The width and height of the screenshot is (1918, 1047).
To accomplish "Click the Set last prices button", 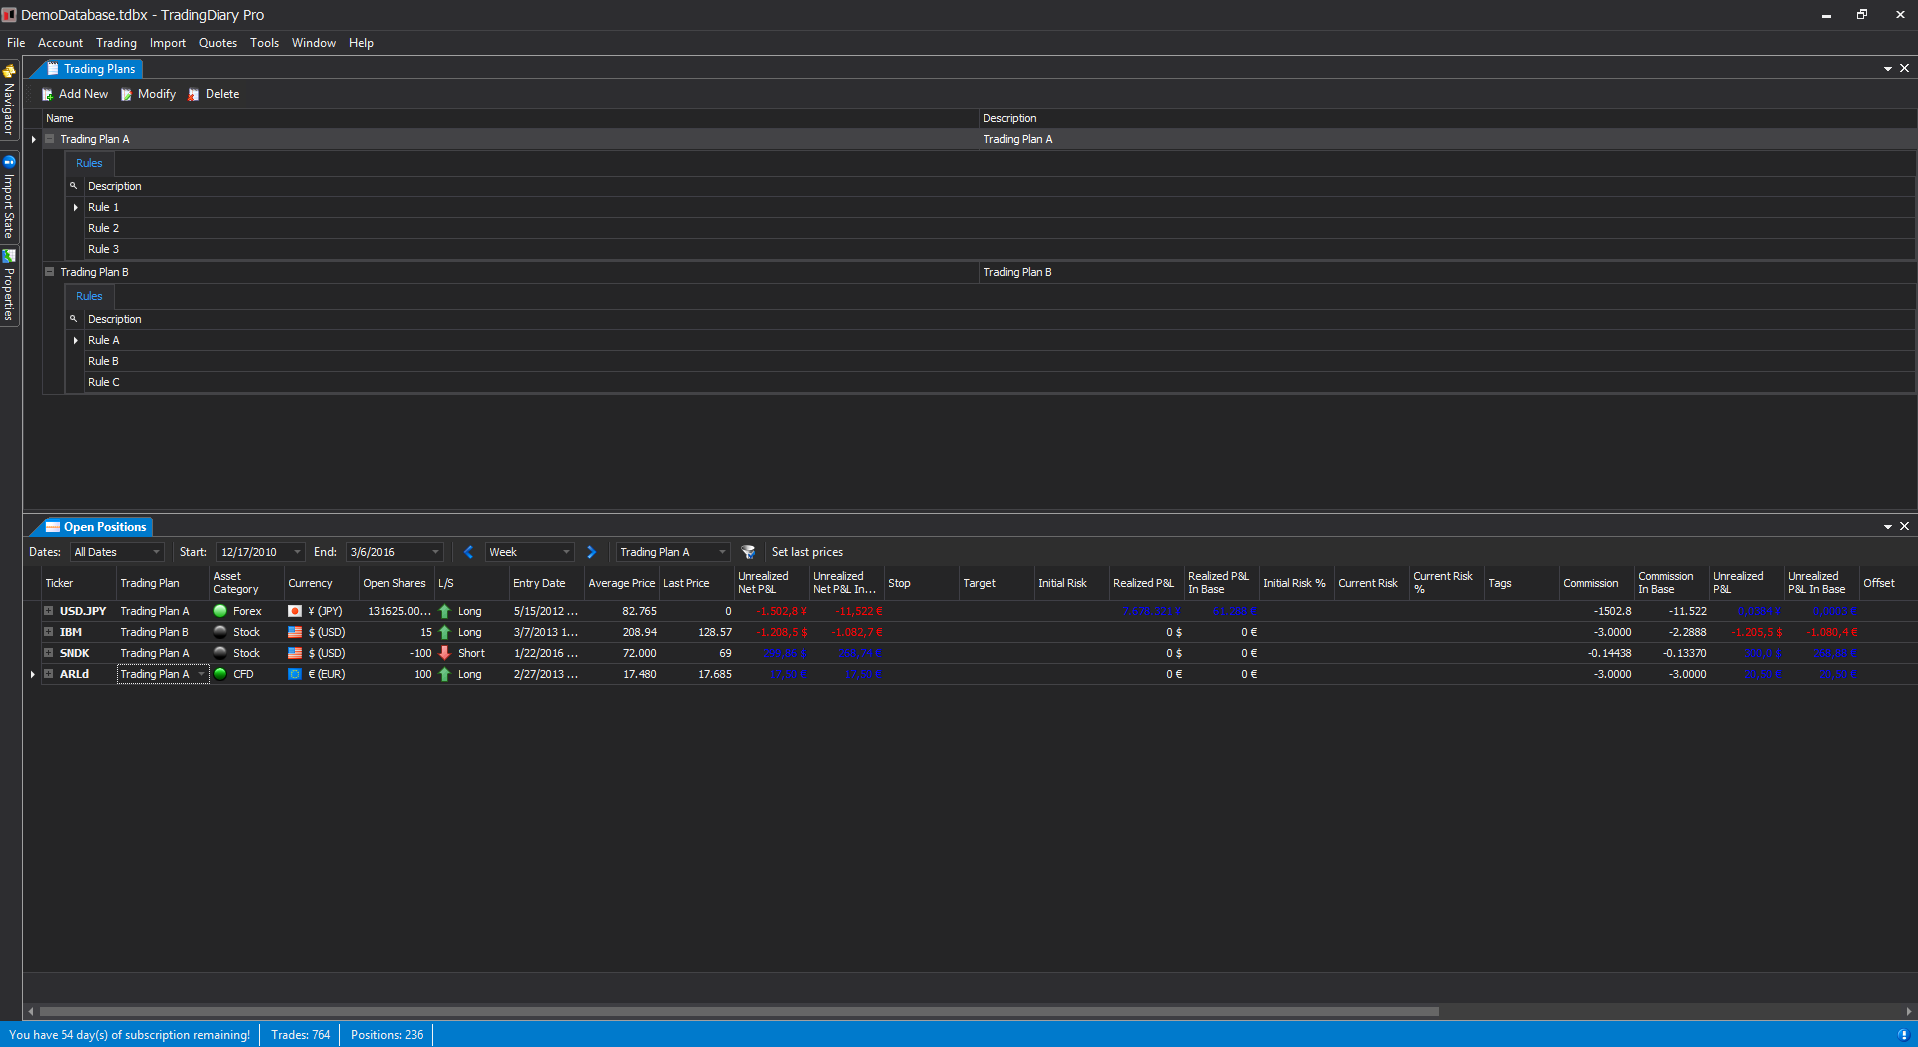I will pyautogui.click(x=807, y=552).
